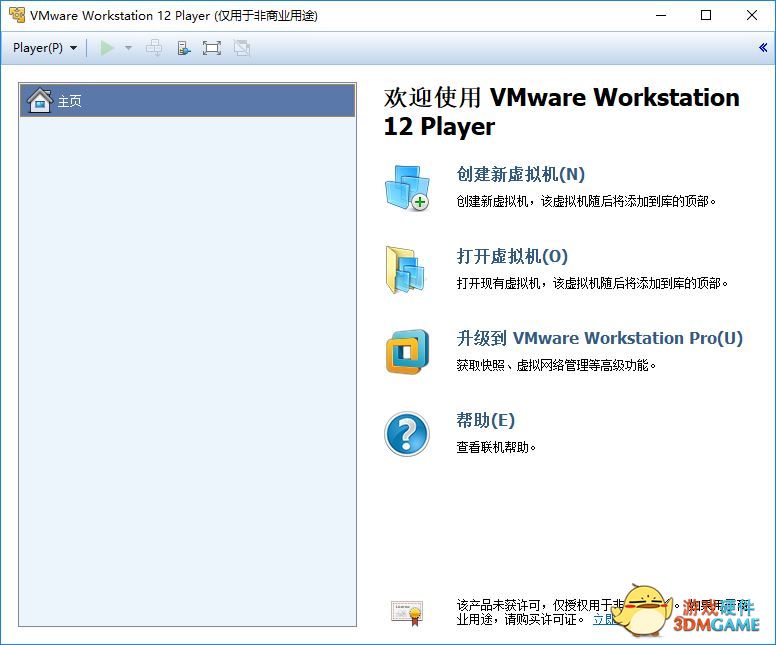Viewport: 776px width, 645px height.
Task: Click the 创建新虚拟机 description text
Action: coord(586,201)
